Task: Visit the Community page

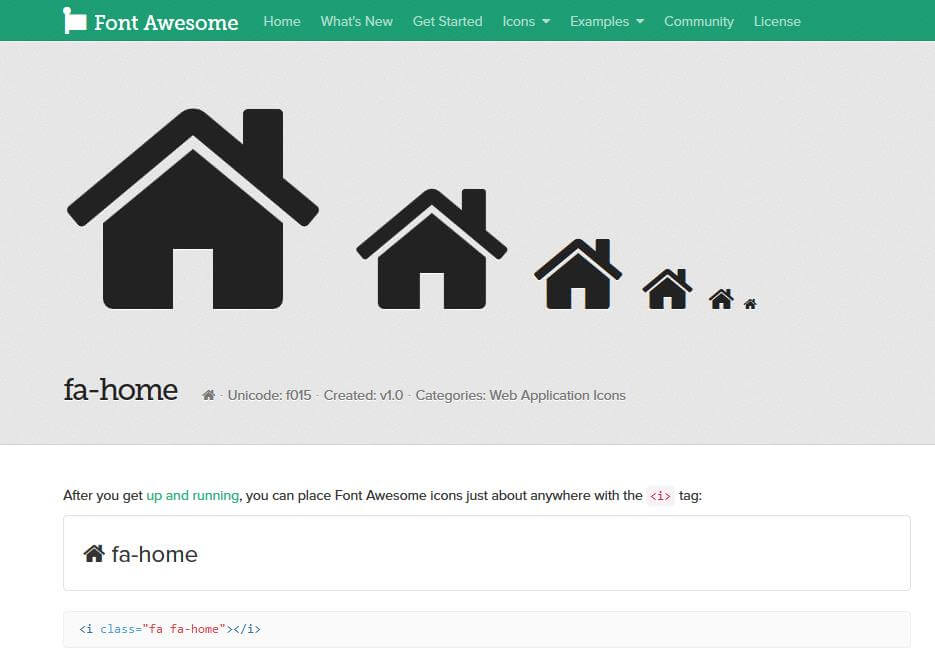Action: coord(698,21)
